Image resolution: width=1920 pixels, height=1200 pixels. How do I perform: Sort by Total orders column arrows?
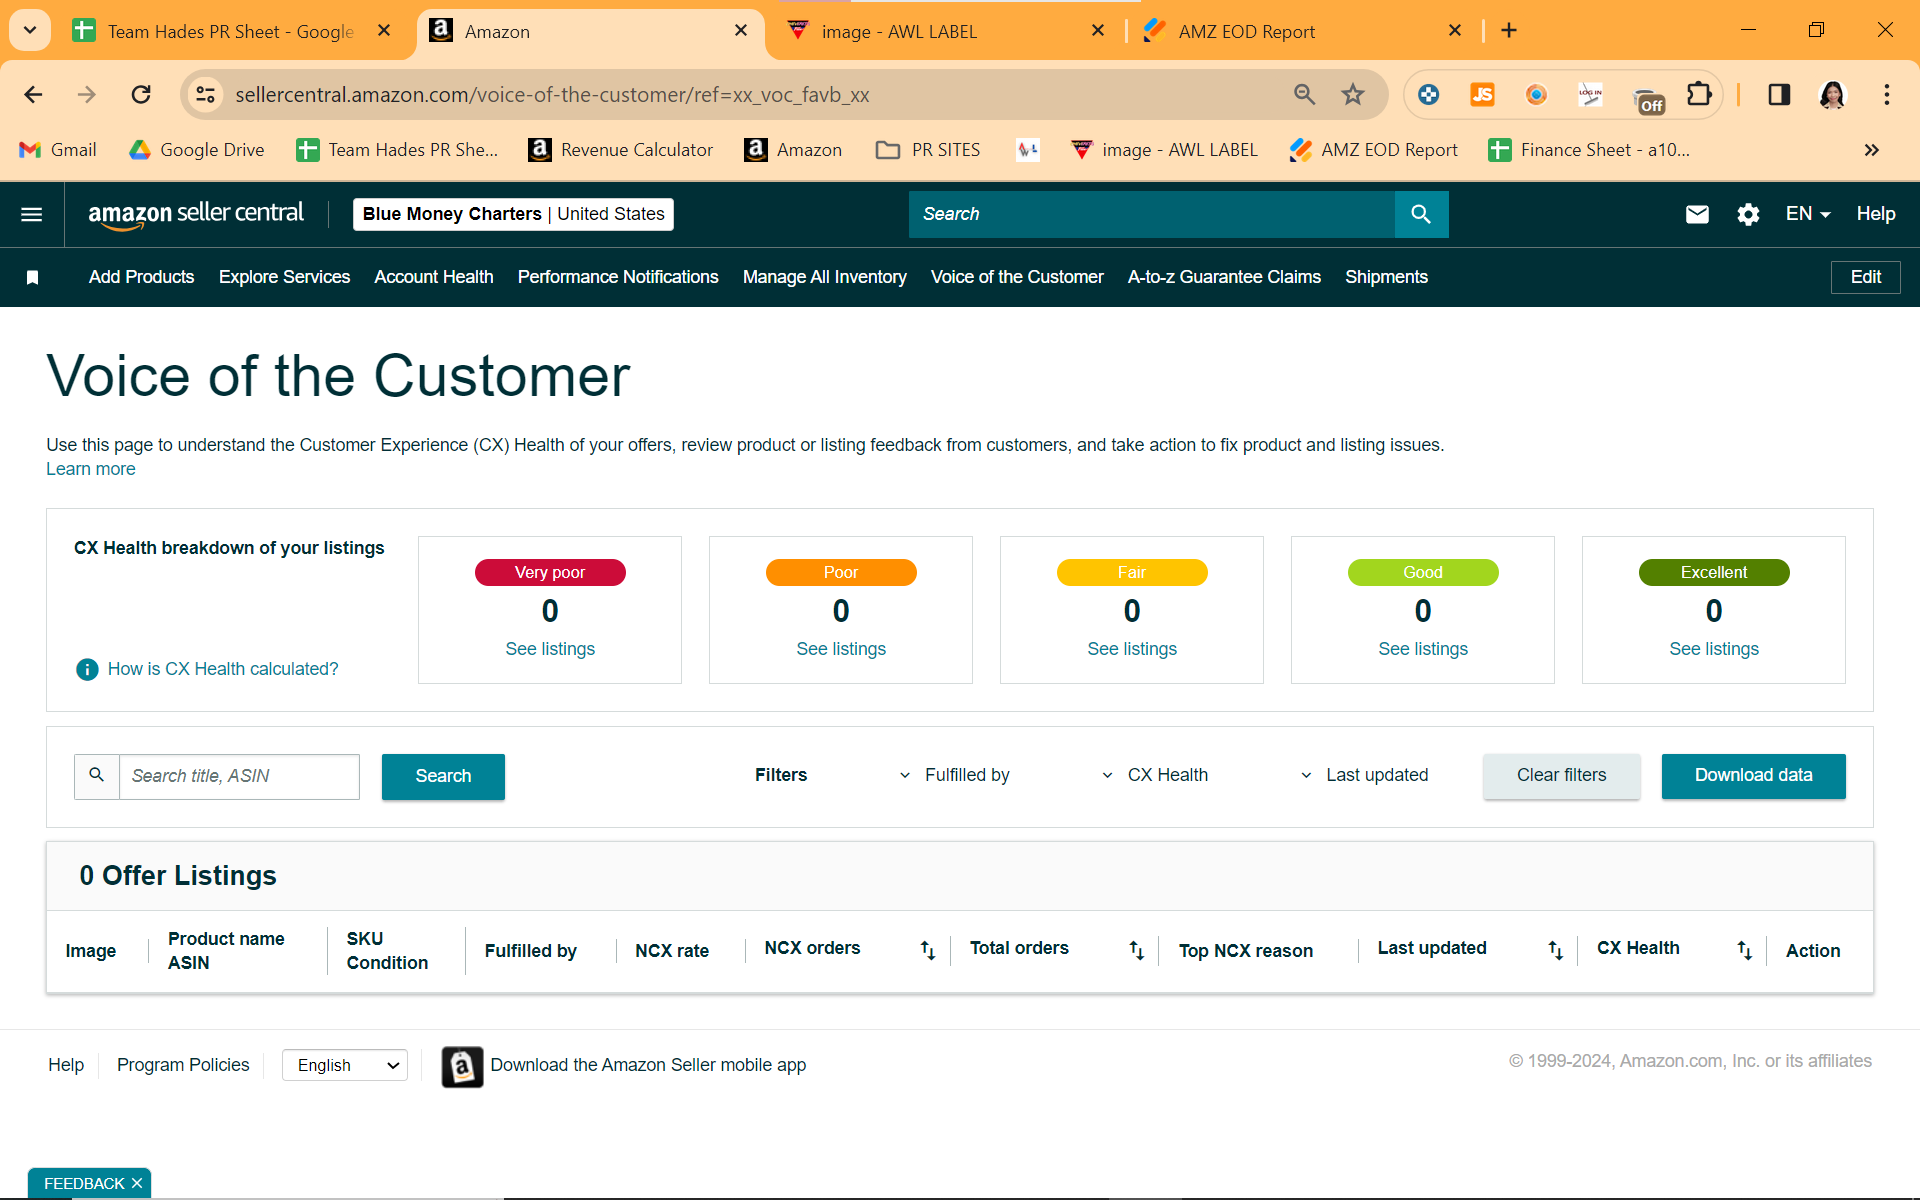[1136, 950]
